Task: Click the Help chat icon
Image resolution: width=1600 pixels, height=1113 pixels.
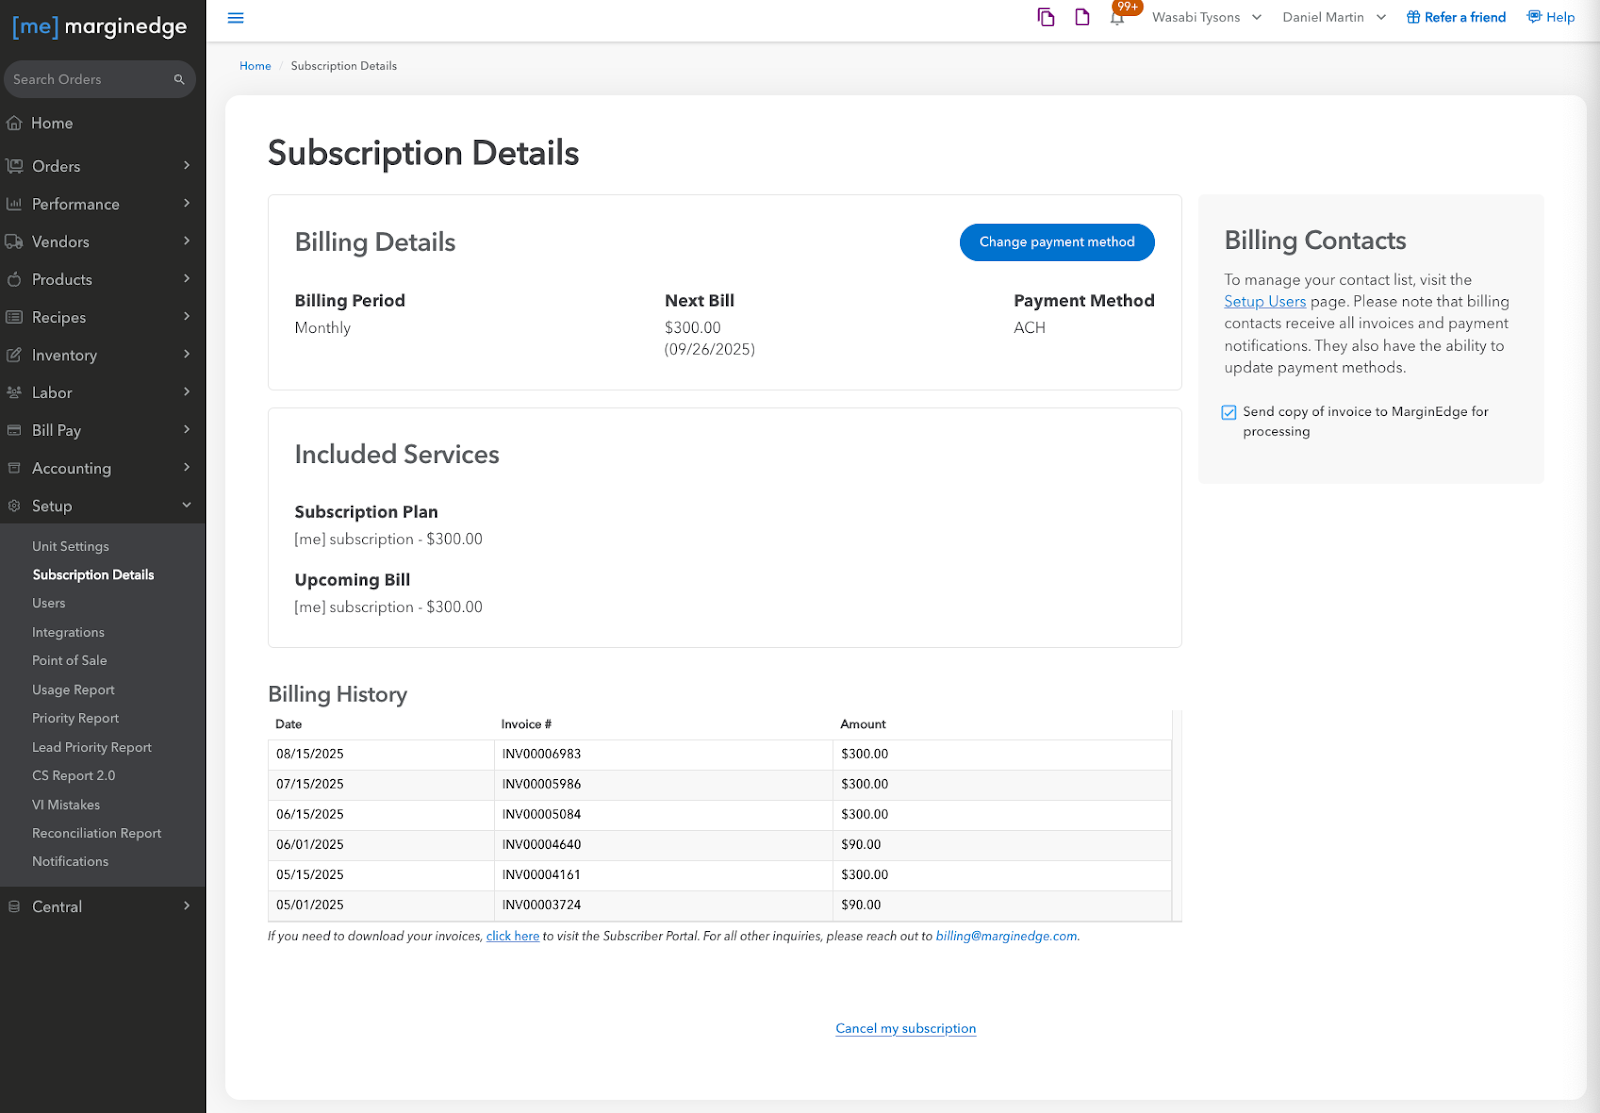Action: [x=1534, y=17]
